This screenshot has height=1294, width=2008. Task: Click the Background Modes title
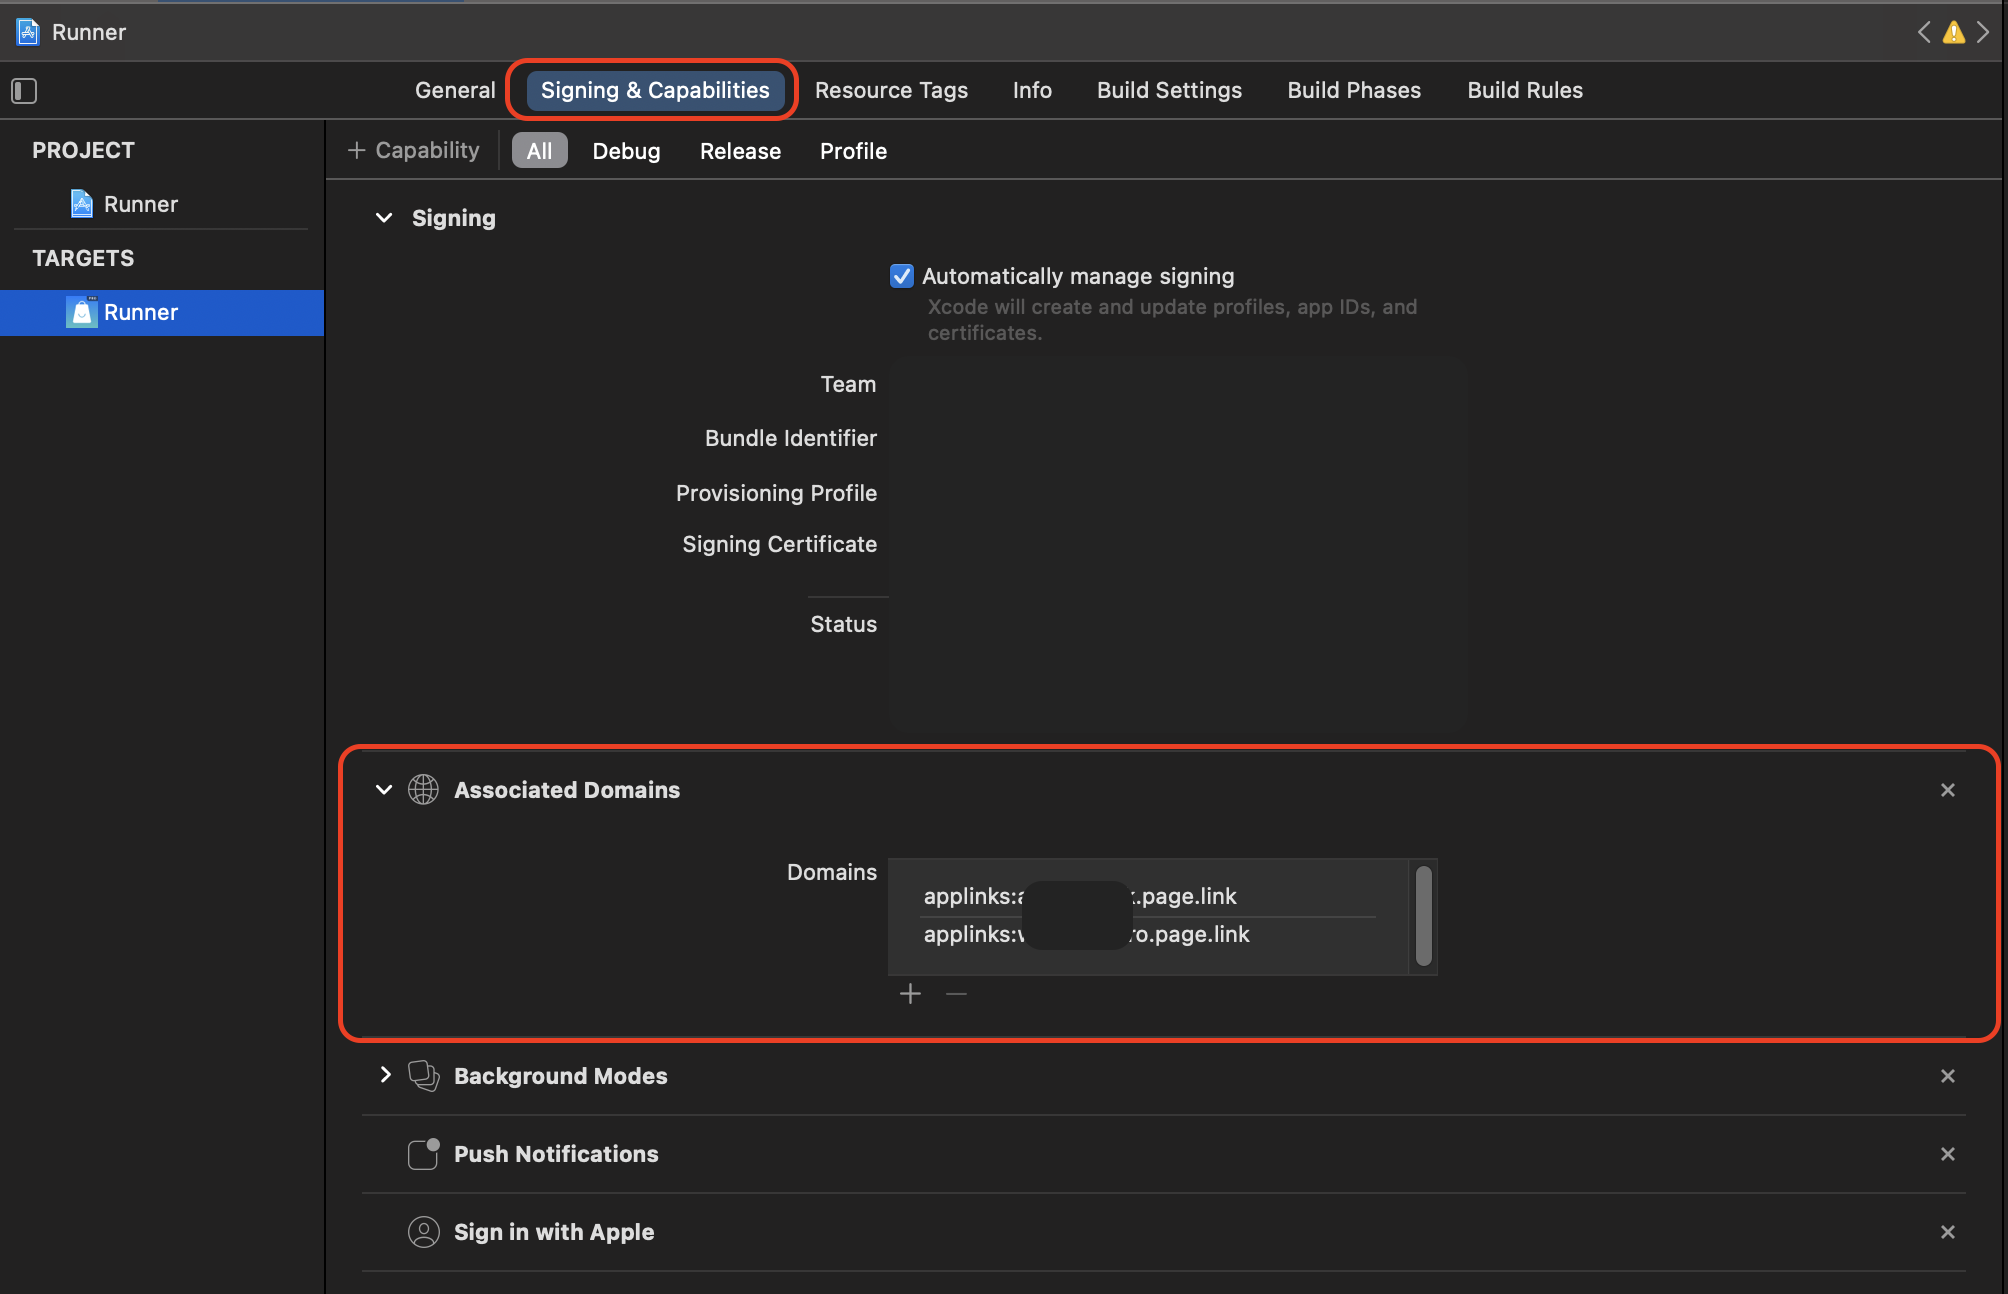(560, 1076)
